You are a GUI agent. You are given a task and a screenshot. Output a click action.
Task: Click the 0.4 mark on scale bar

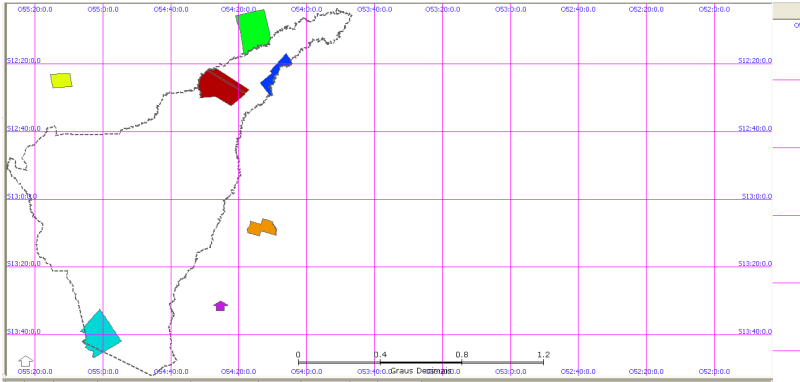380,354
